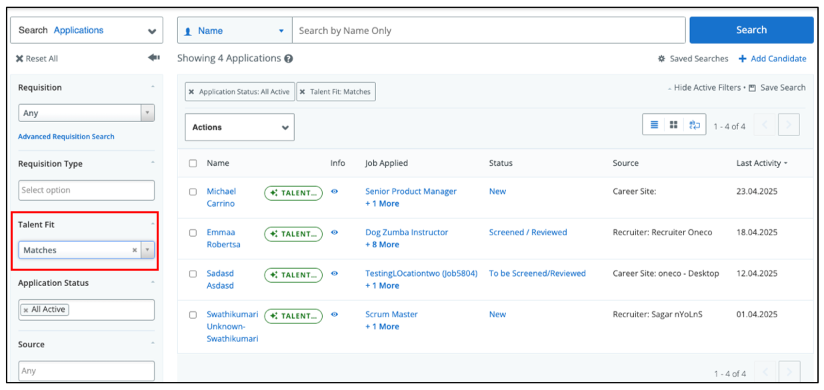
Task: Open the Talent Fit dropdown arrow
Action: point(148,250)
